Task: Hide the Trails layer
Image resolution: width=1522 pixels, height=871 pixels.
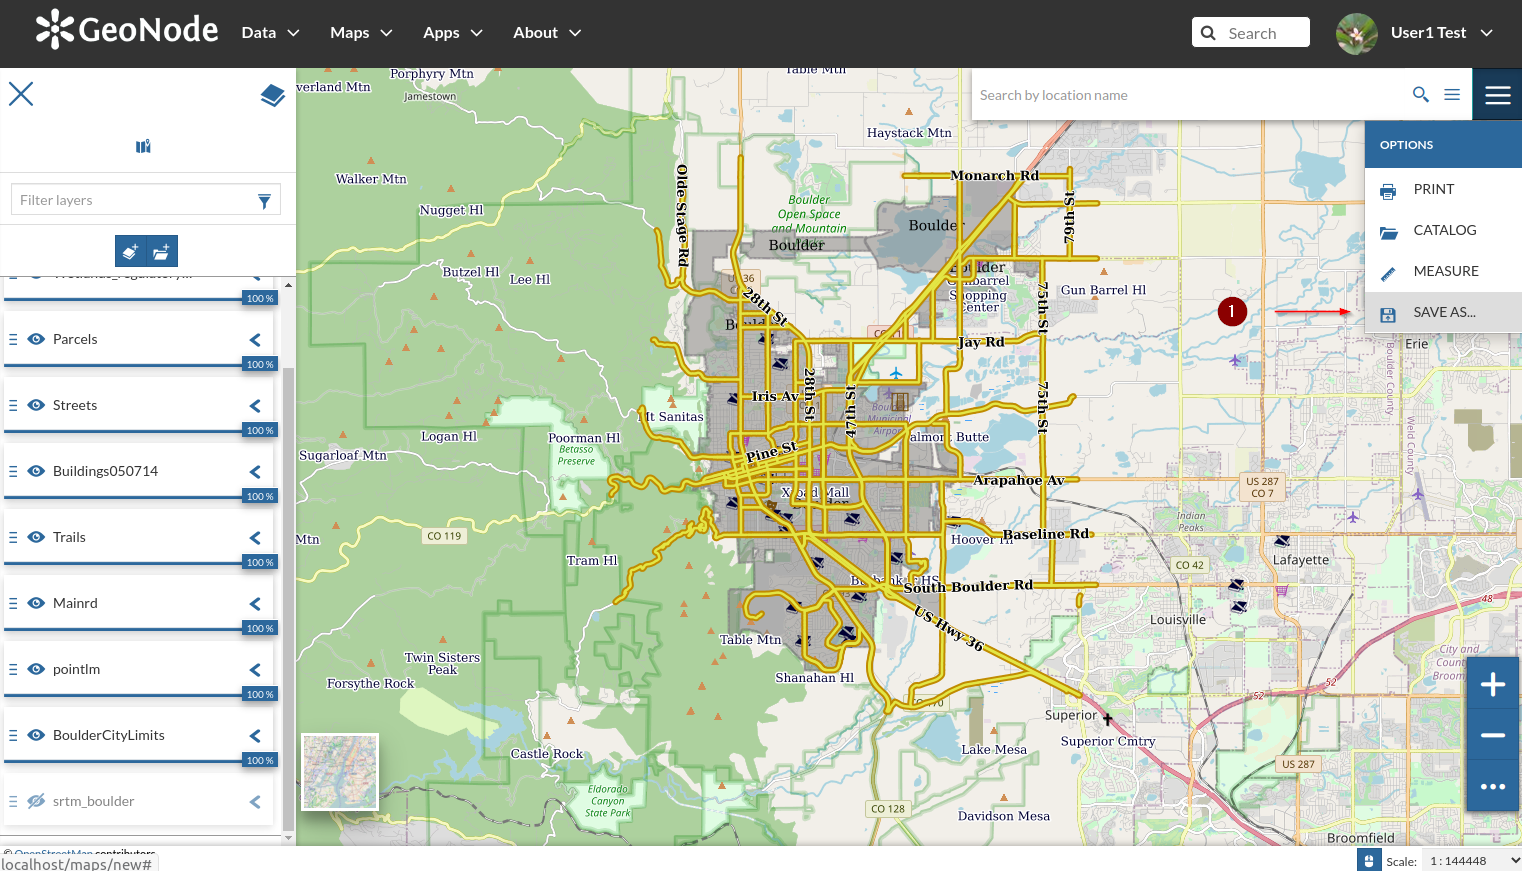Action: [36, 537]
